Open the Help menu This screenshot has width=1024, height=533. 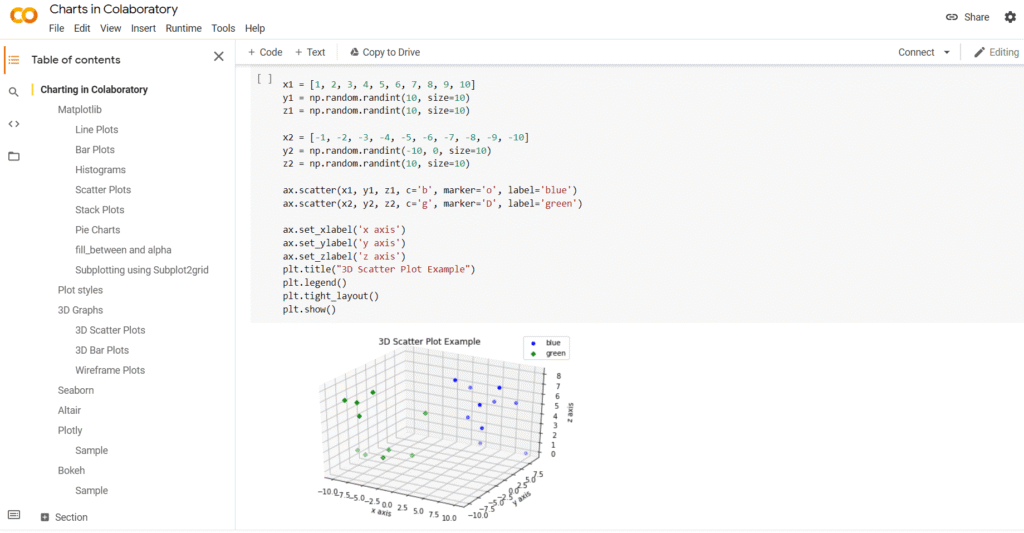point(255,28)
